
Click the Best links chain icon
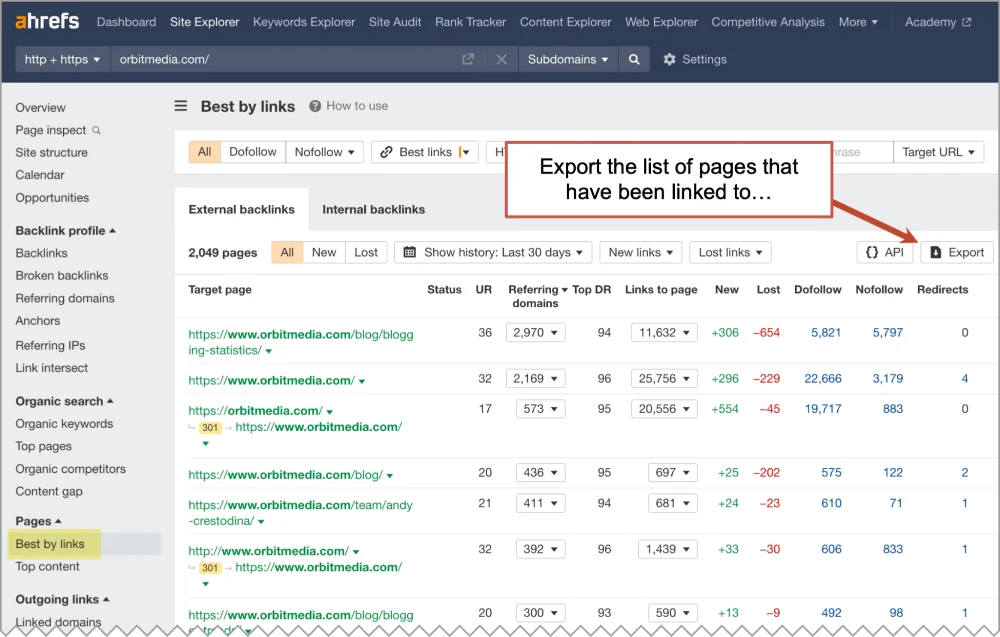coord(386,152)
